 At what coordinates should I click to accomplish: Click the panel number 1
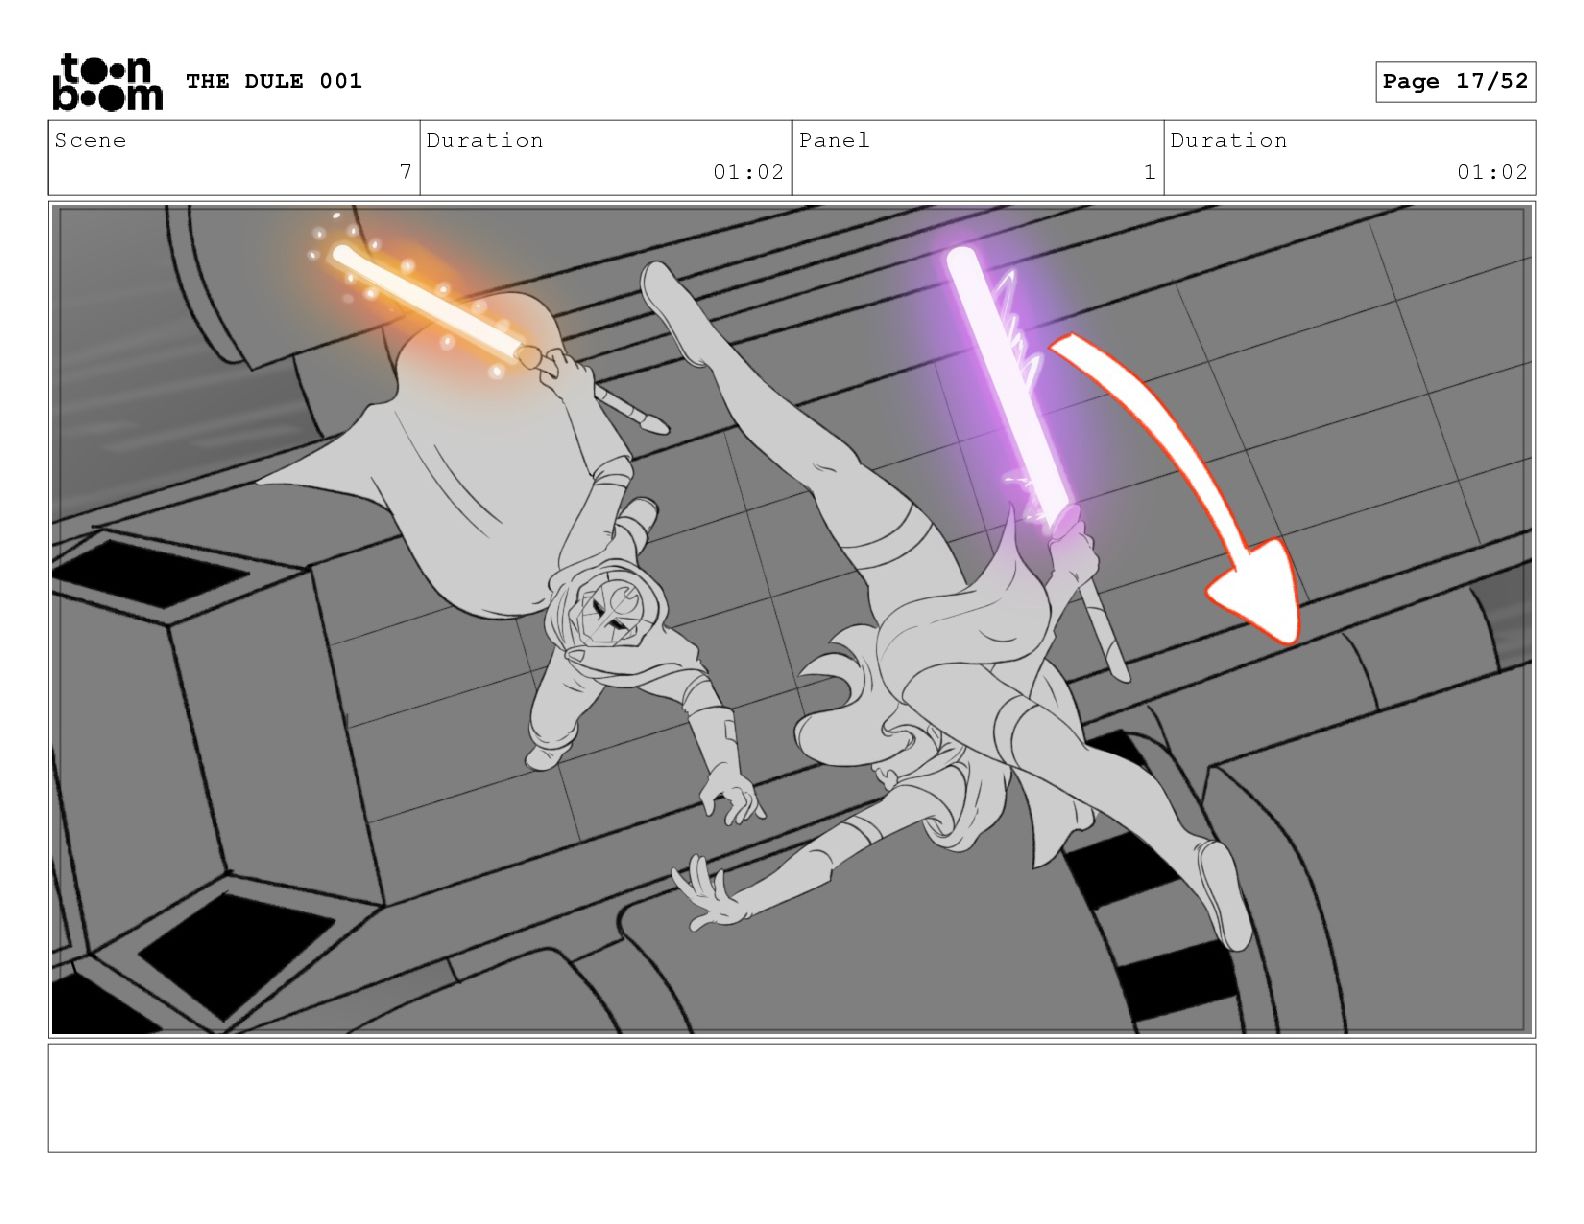pyautogui.click(x=1150, y=172)
